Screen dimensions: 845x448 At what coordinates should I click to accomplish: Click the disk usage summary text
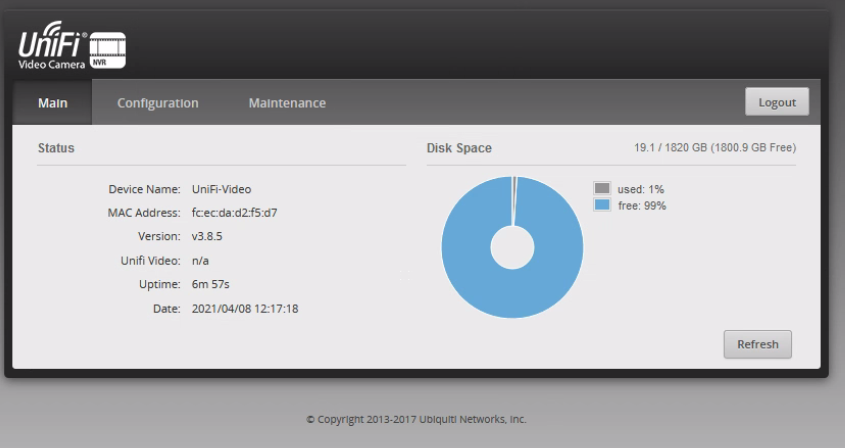[715, 148]
